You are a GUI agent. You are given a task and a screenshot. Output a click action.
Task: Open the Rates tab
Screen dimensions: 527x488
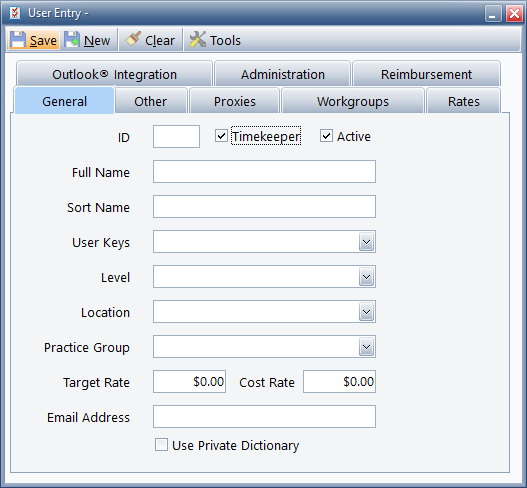coord(463,101)
